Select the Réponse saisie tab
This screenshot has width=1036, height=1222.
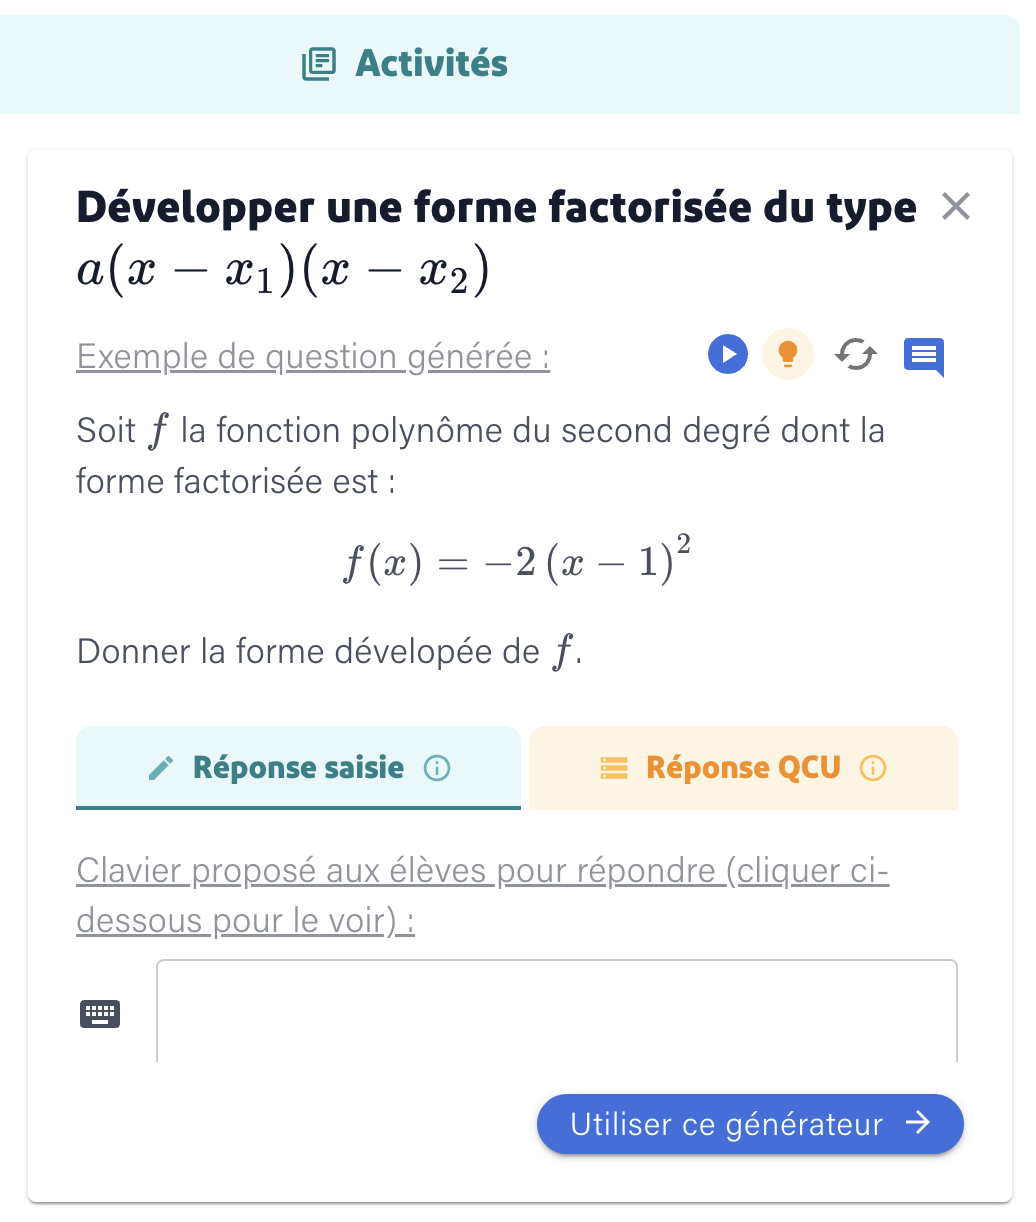pyautogui.click(x=298, y=768)
